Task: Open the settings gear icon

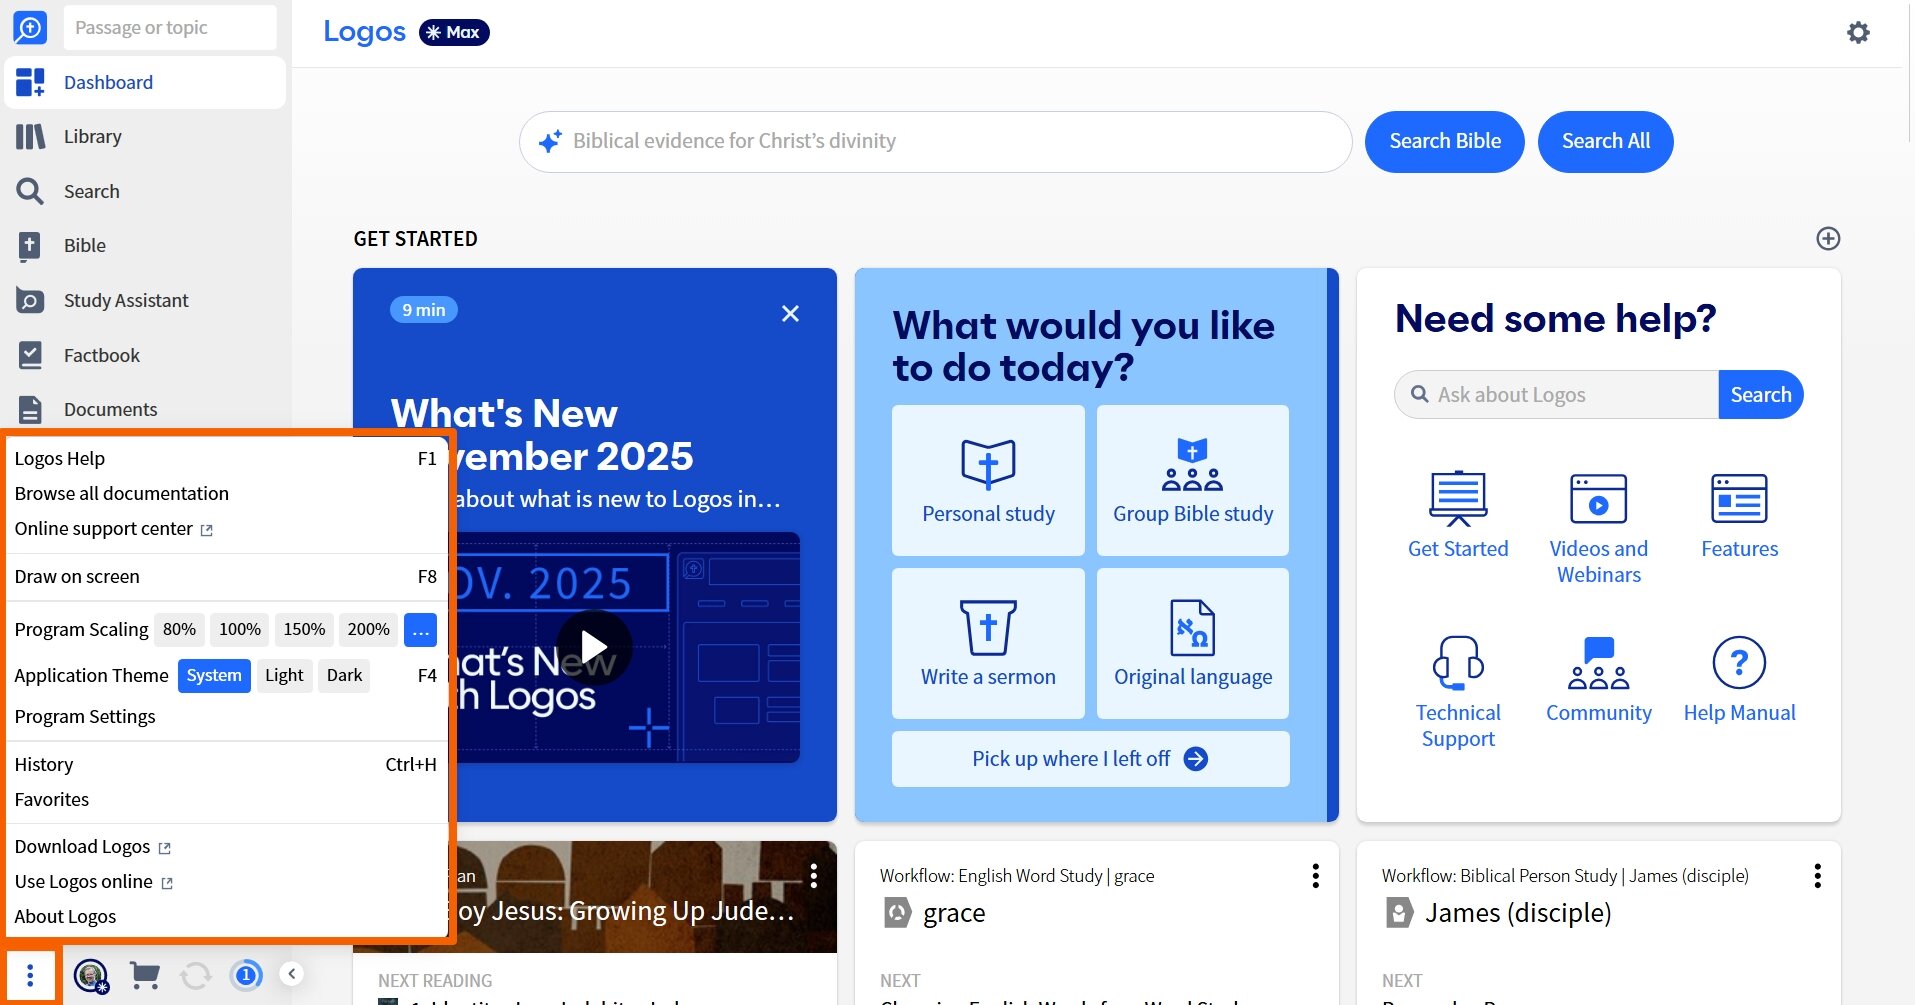Action: click(1857, 33)
